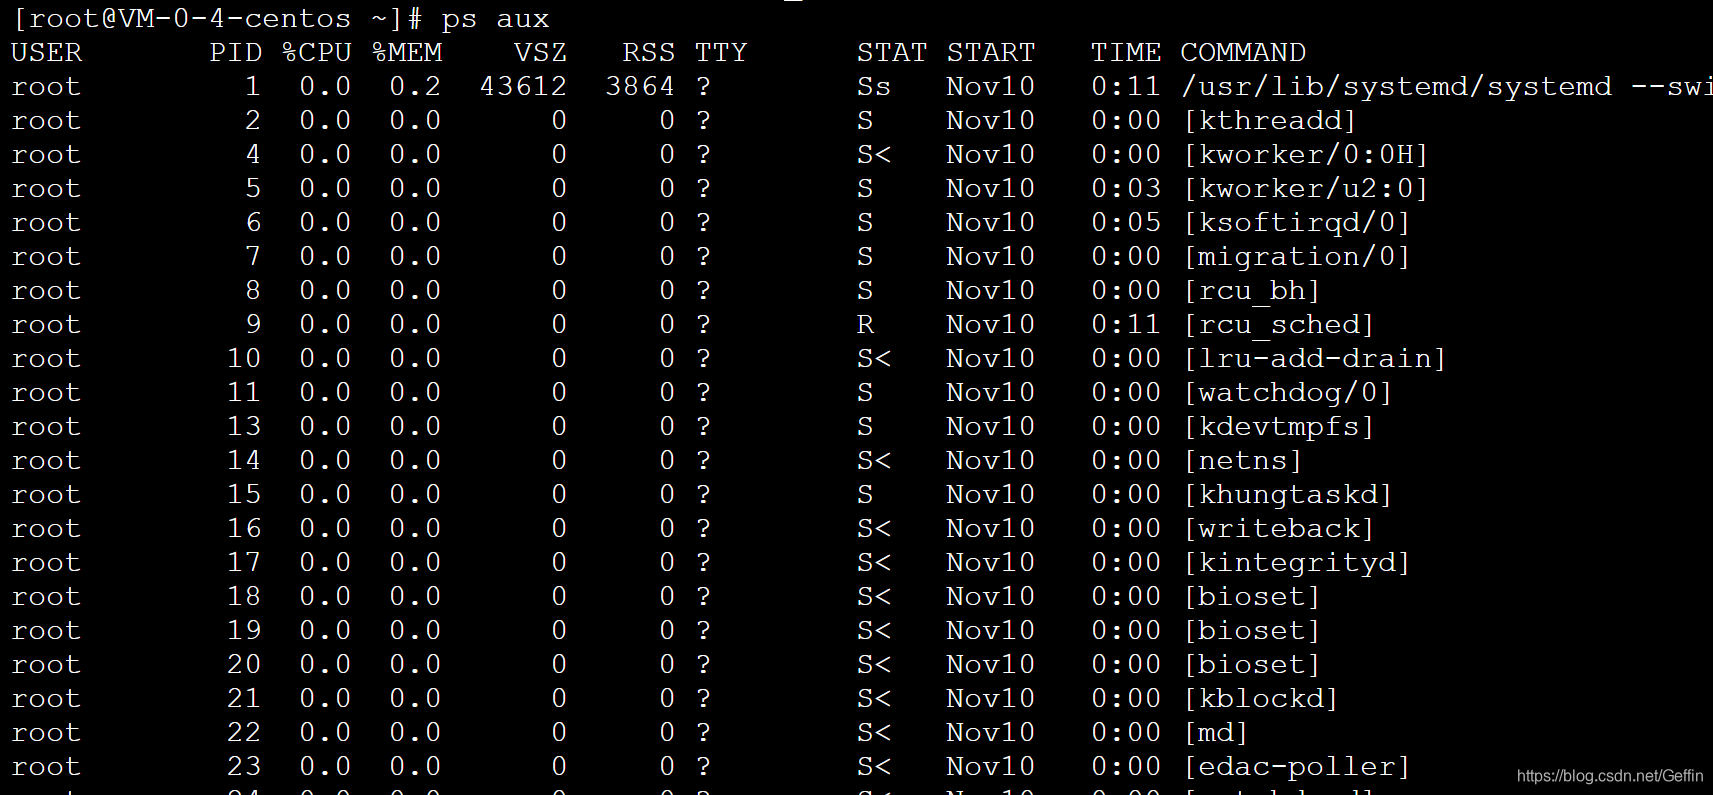This screenshot has width=1713, height=795.
Task: Click the [root@VM-0-4-centos ~]# prompt
Action: tap(217, 19)
